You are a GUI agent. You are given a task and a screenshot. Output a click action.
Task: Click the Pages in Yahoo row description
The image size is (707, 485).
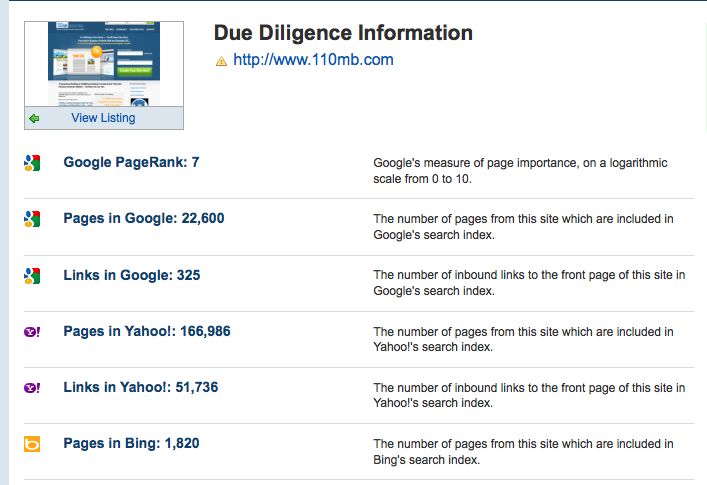523,339
